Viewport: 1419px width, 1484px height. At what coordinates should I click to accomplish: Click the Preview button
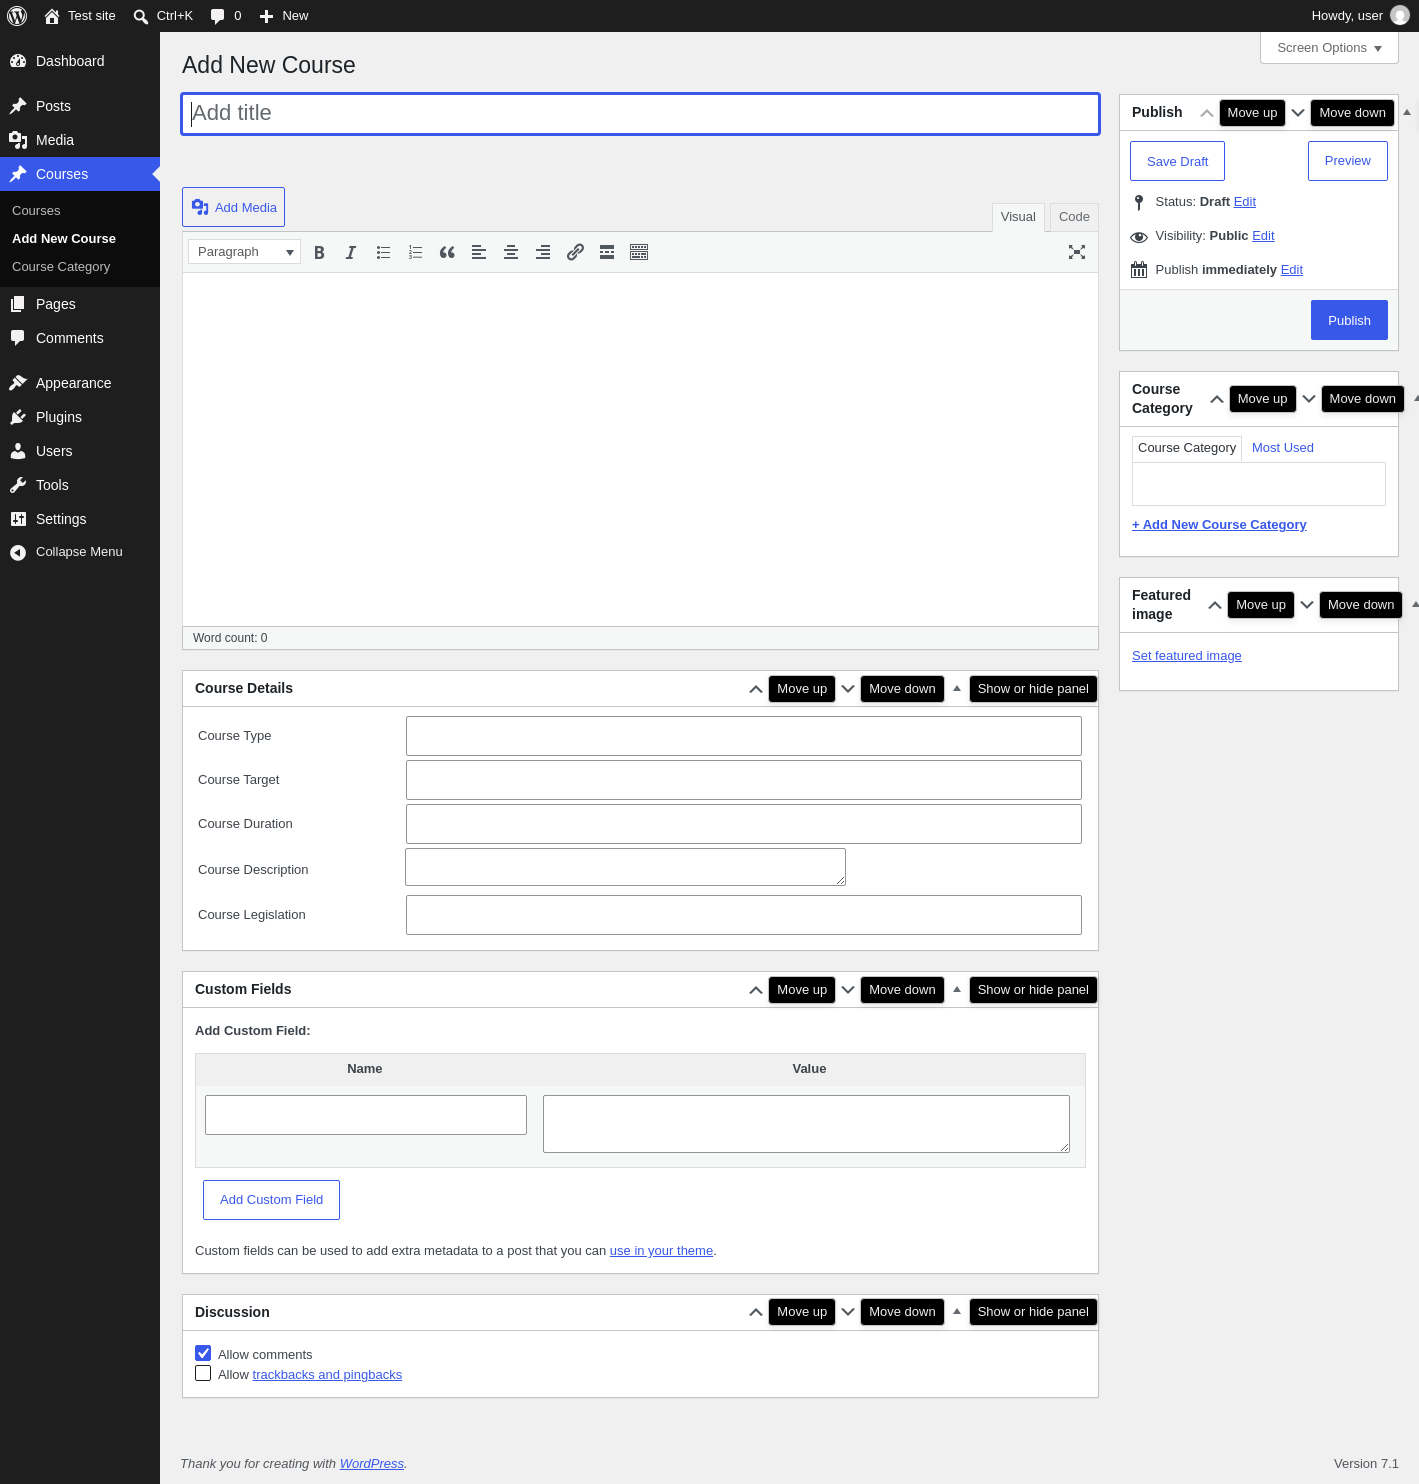(x=1347, y=161)
